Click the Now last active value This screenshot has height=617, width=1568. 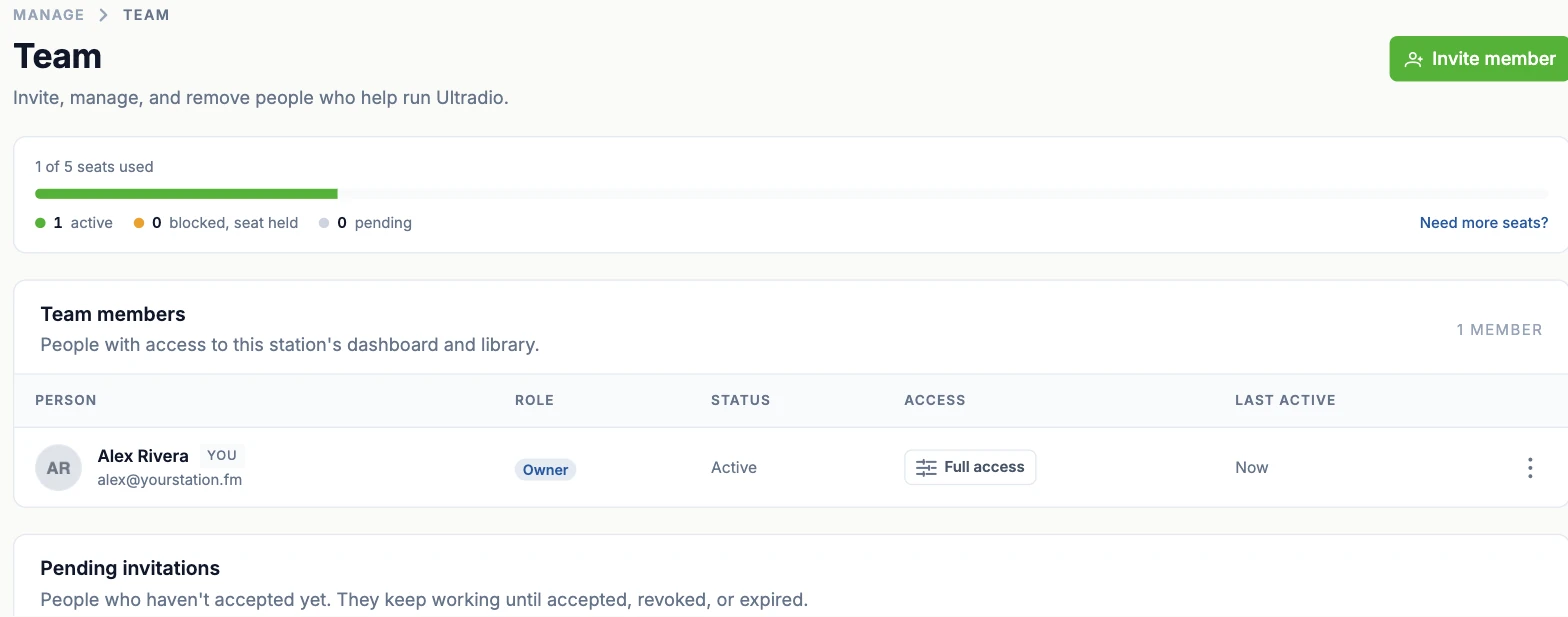[x=1251, y=467]
